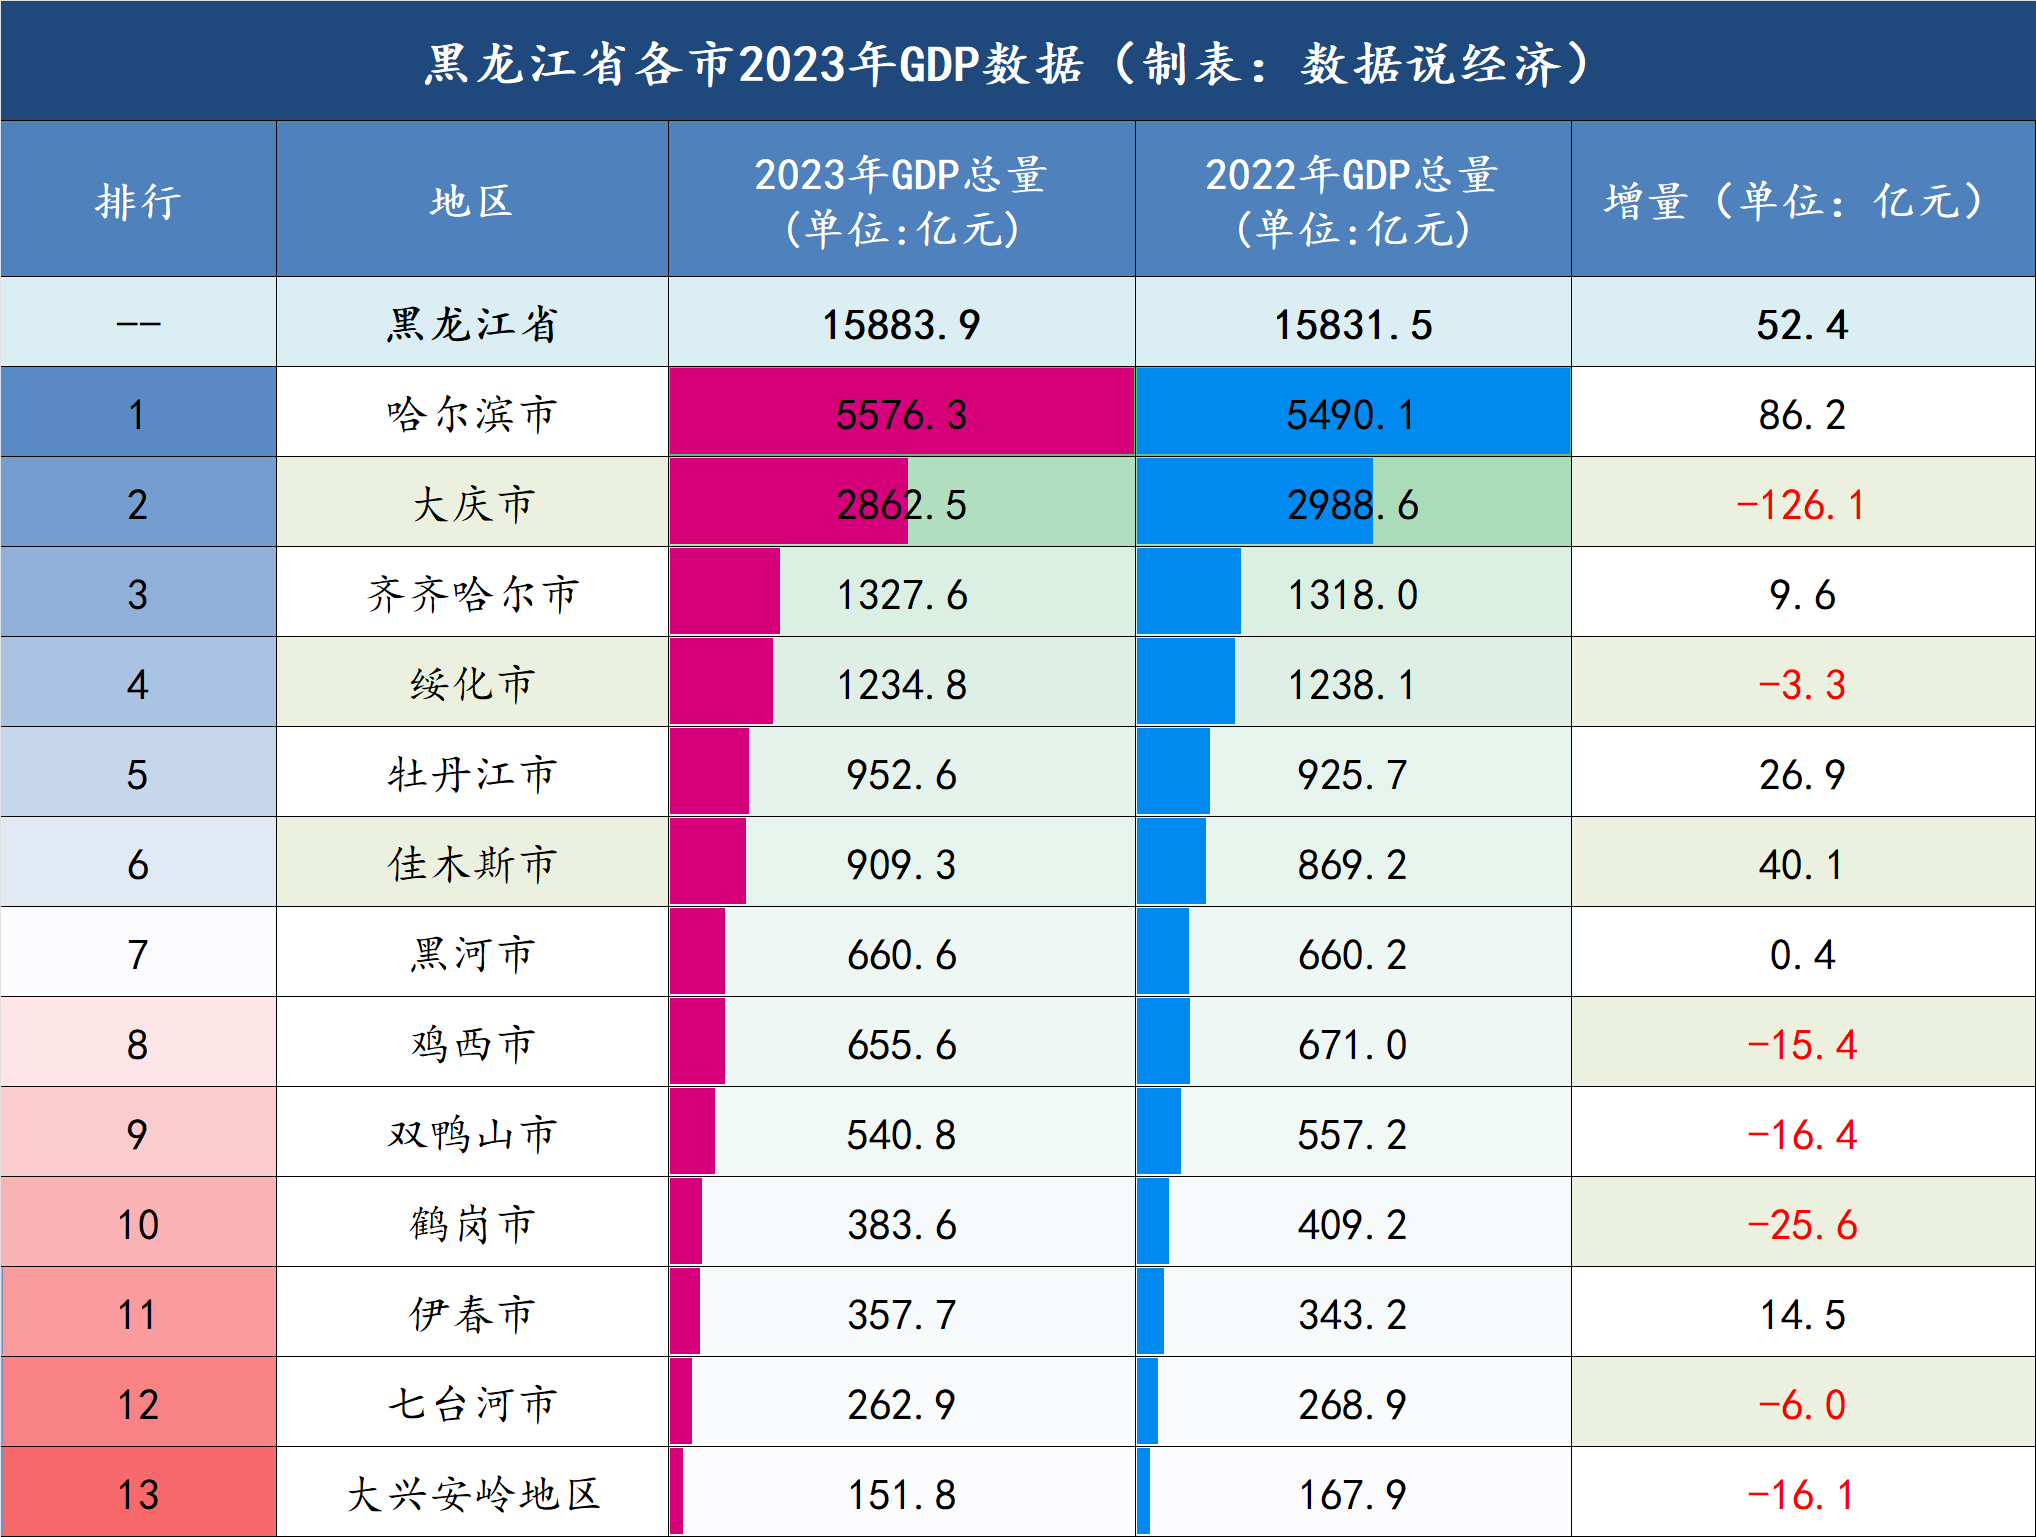2036x1537 pixels.
Task: Select the 鹤岗市 cell
Action: point(472,1224)
